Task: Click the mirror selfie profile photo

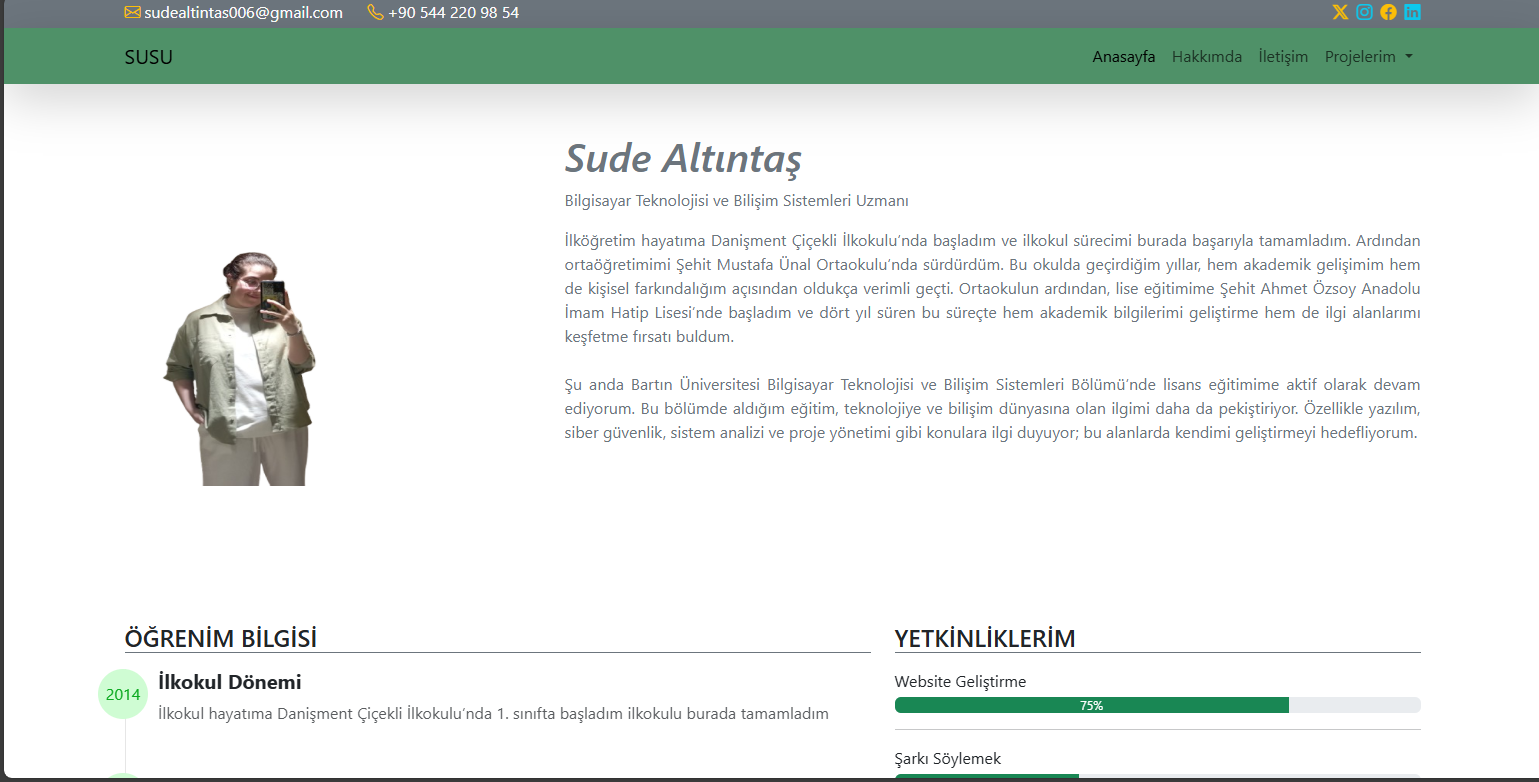Action: [x=240, y=370]
